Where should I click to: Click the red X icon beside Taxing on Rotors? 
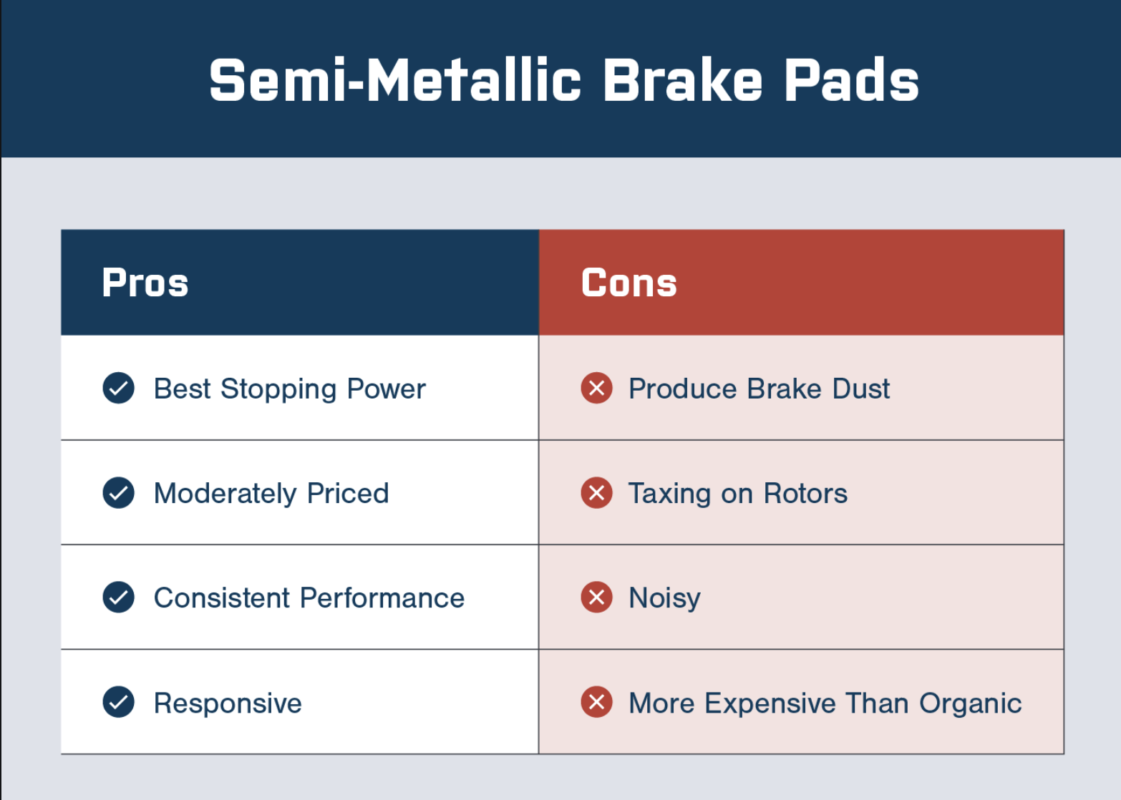pyautogui.click(x=596, y=493)
